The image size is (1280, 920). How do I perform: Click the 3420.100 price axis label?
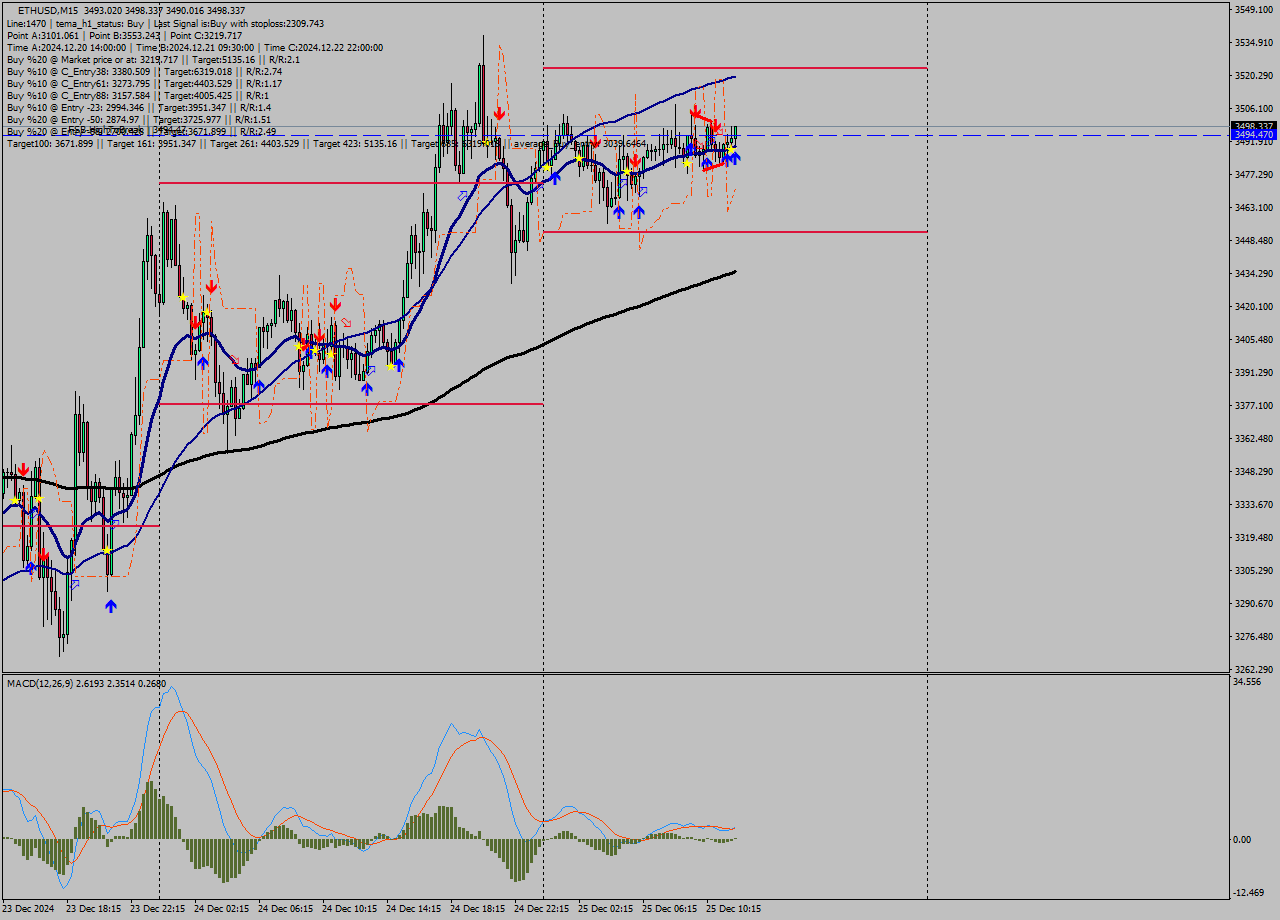tap(1254, 307)
